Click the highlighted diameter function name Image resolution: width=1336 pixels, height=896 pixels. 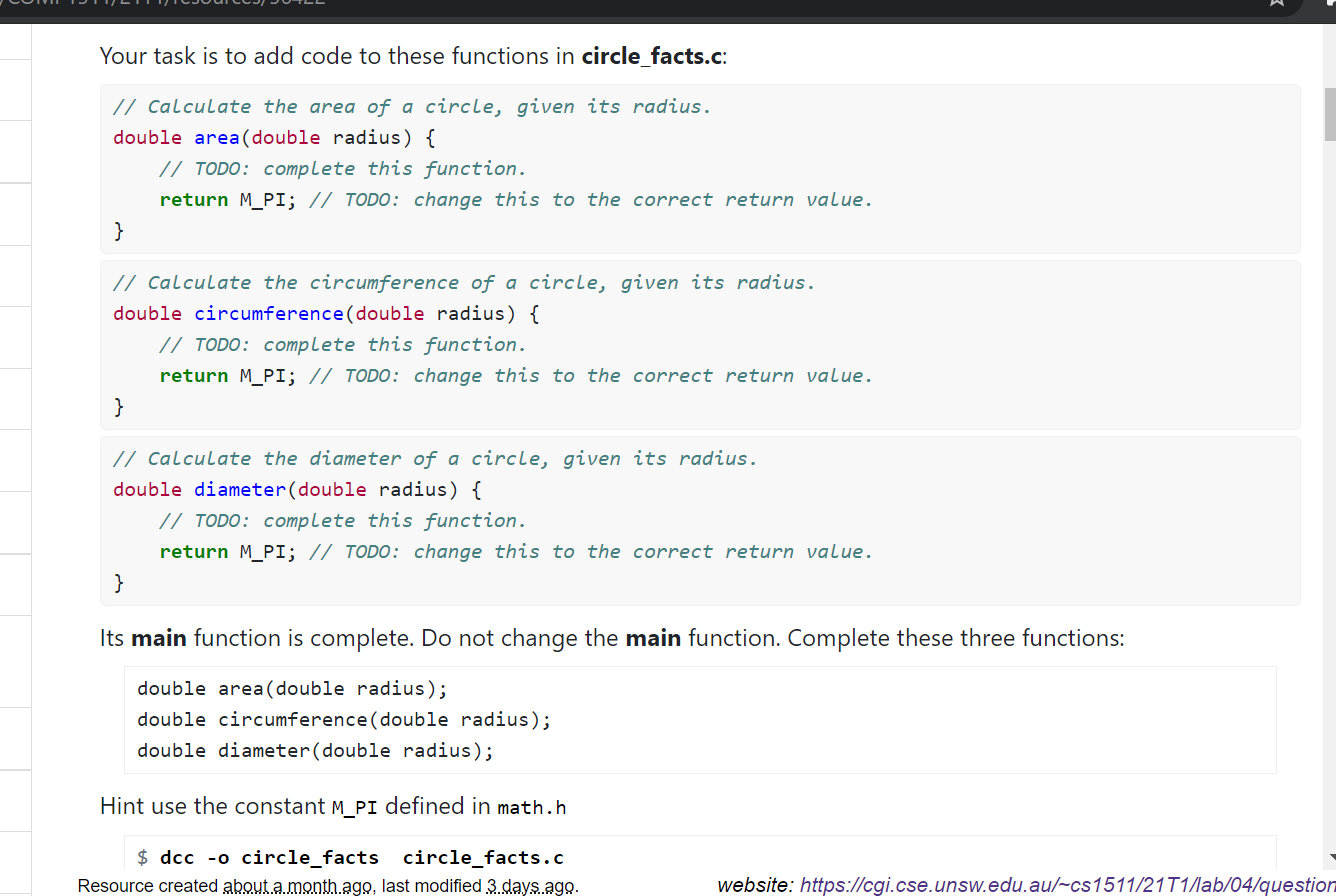[x=239, y=489]
